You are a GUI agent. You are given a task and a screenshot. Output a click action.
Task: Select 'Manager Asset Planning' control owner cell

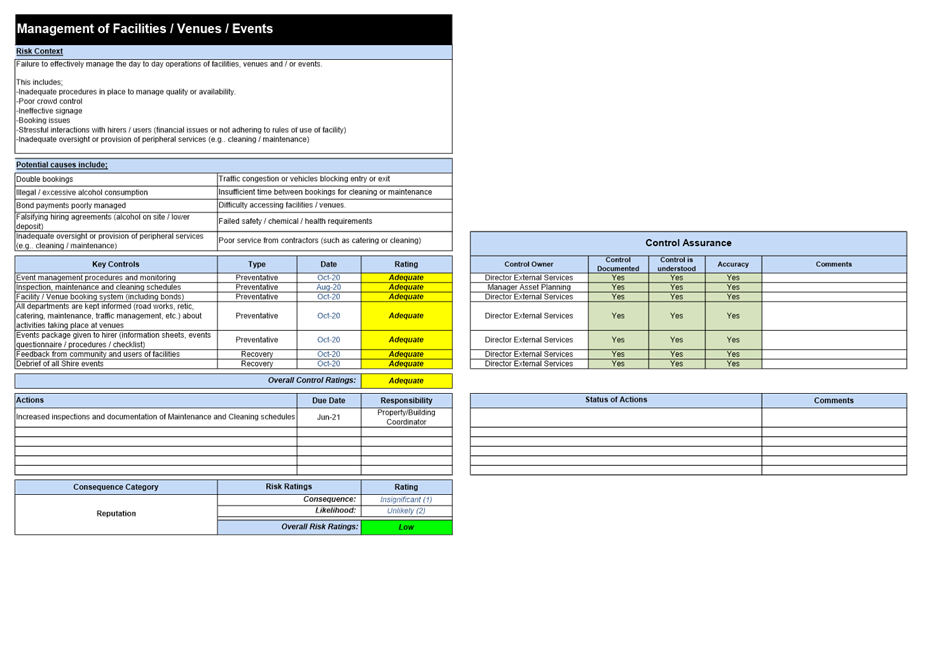click(529, 287)
